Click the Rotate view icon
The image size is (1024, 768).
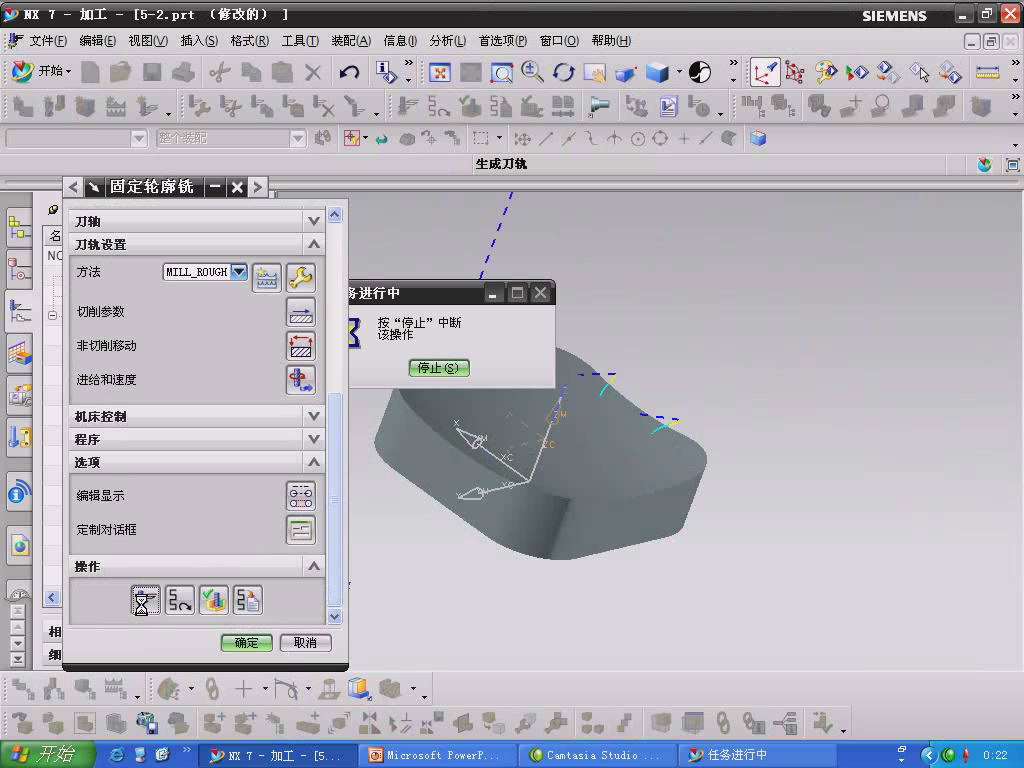[x=564, y=72]
